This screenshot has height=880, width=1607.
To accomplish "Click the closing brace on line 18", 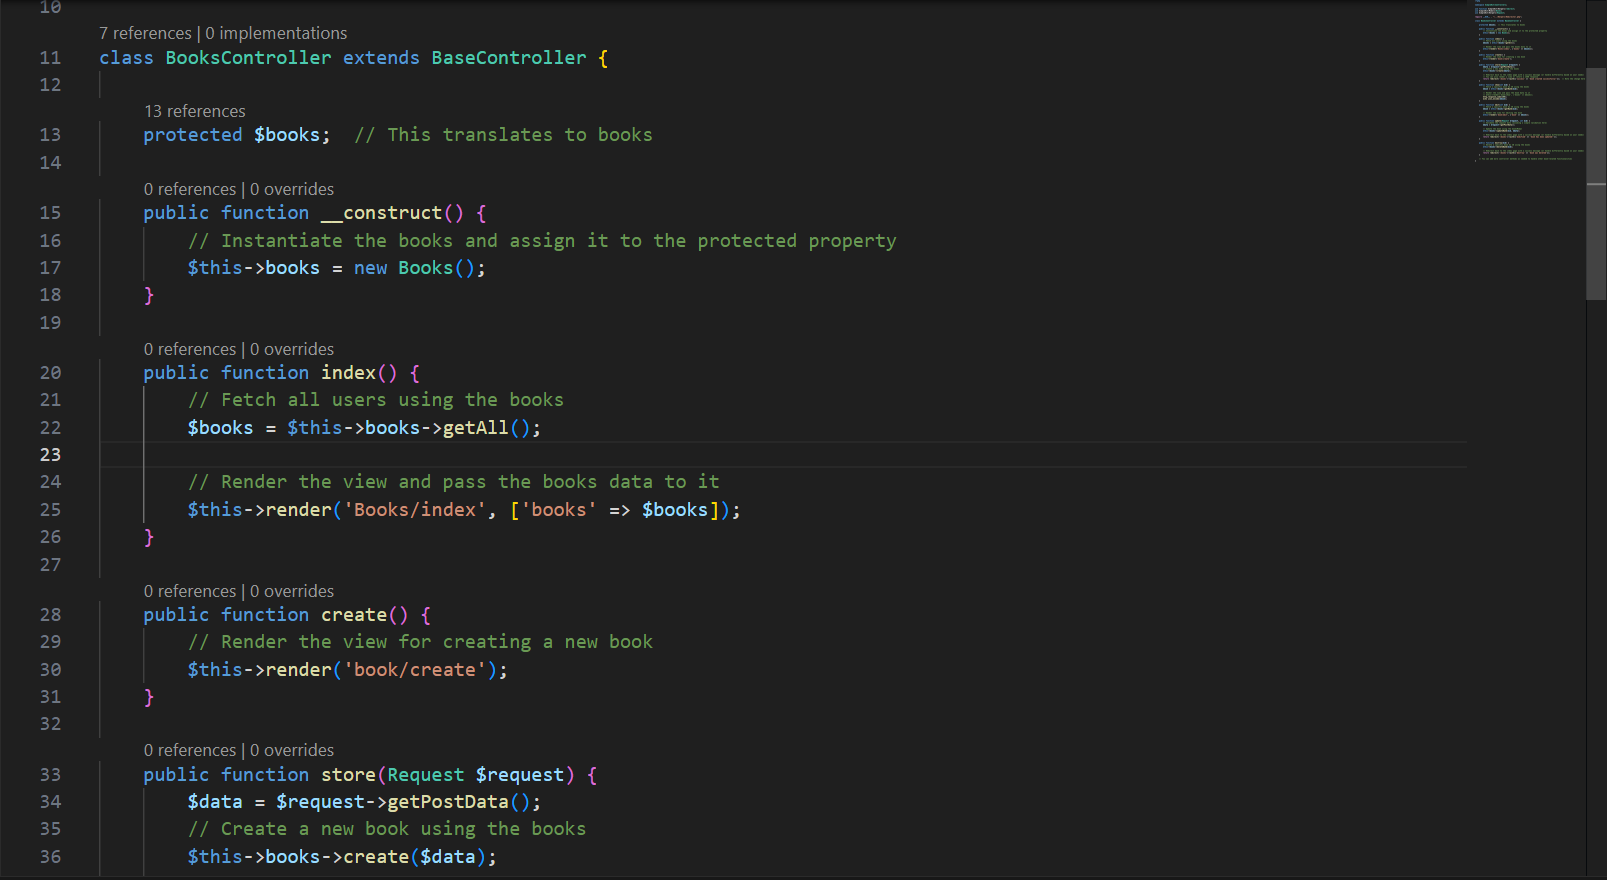I will pyautogui.click(x=149, y=295).
